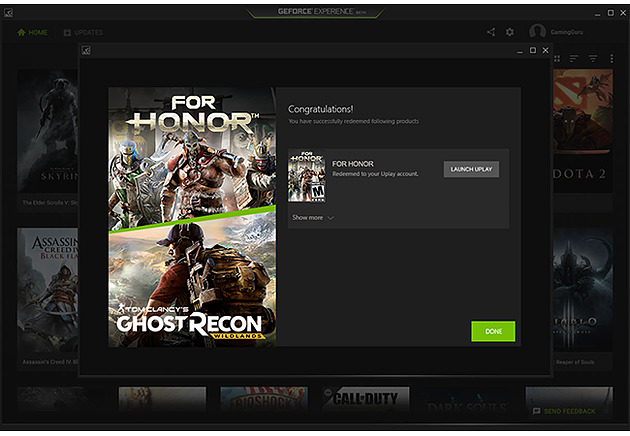Open the filter games icon
Image resolution: width=630 pixels, height=436 pixels.
[593, 59]
